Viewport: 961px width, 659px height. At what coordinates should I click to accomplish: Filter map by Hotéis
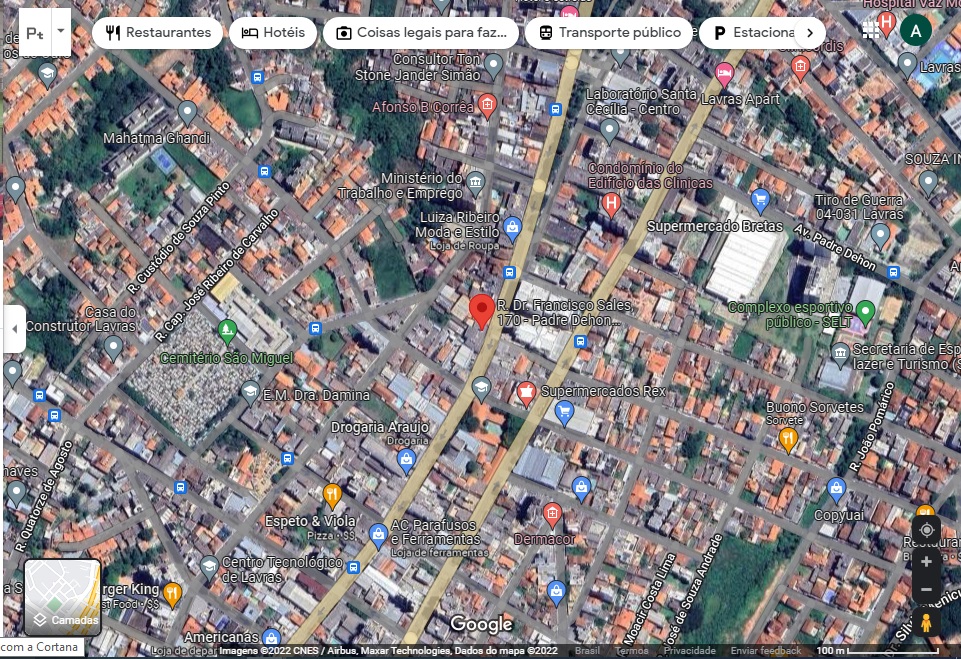point(273,32)
